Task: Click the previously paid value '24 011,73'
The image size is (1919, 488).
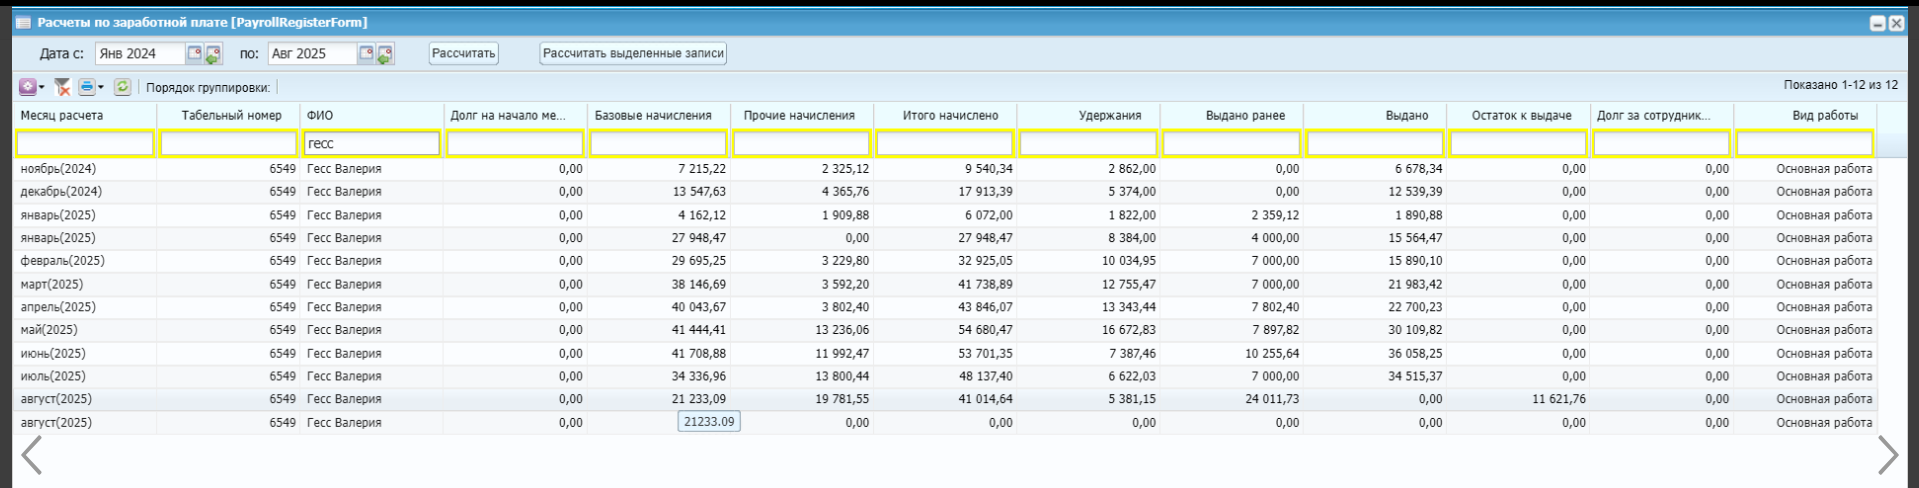Action: (x=1272, y=399)
